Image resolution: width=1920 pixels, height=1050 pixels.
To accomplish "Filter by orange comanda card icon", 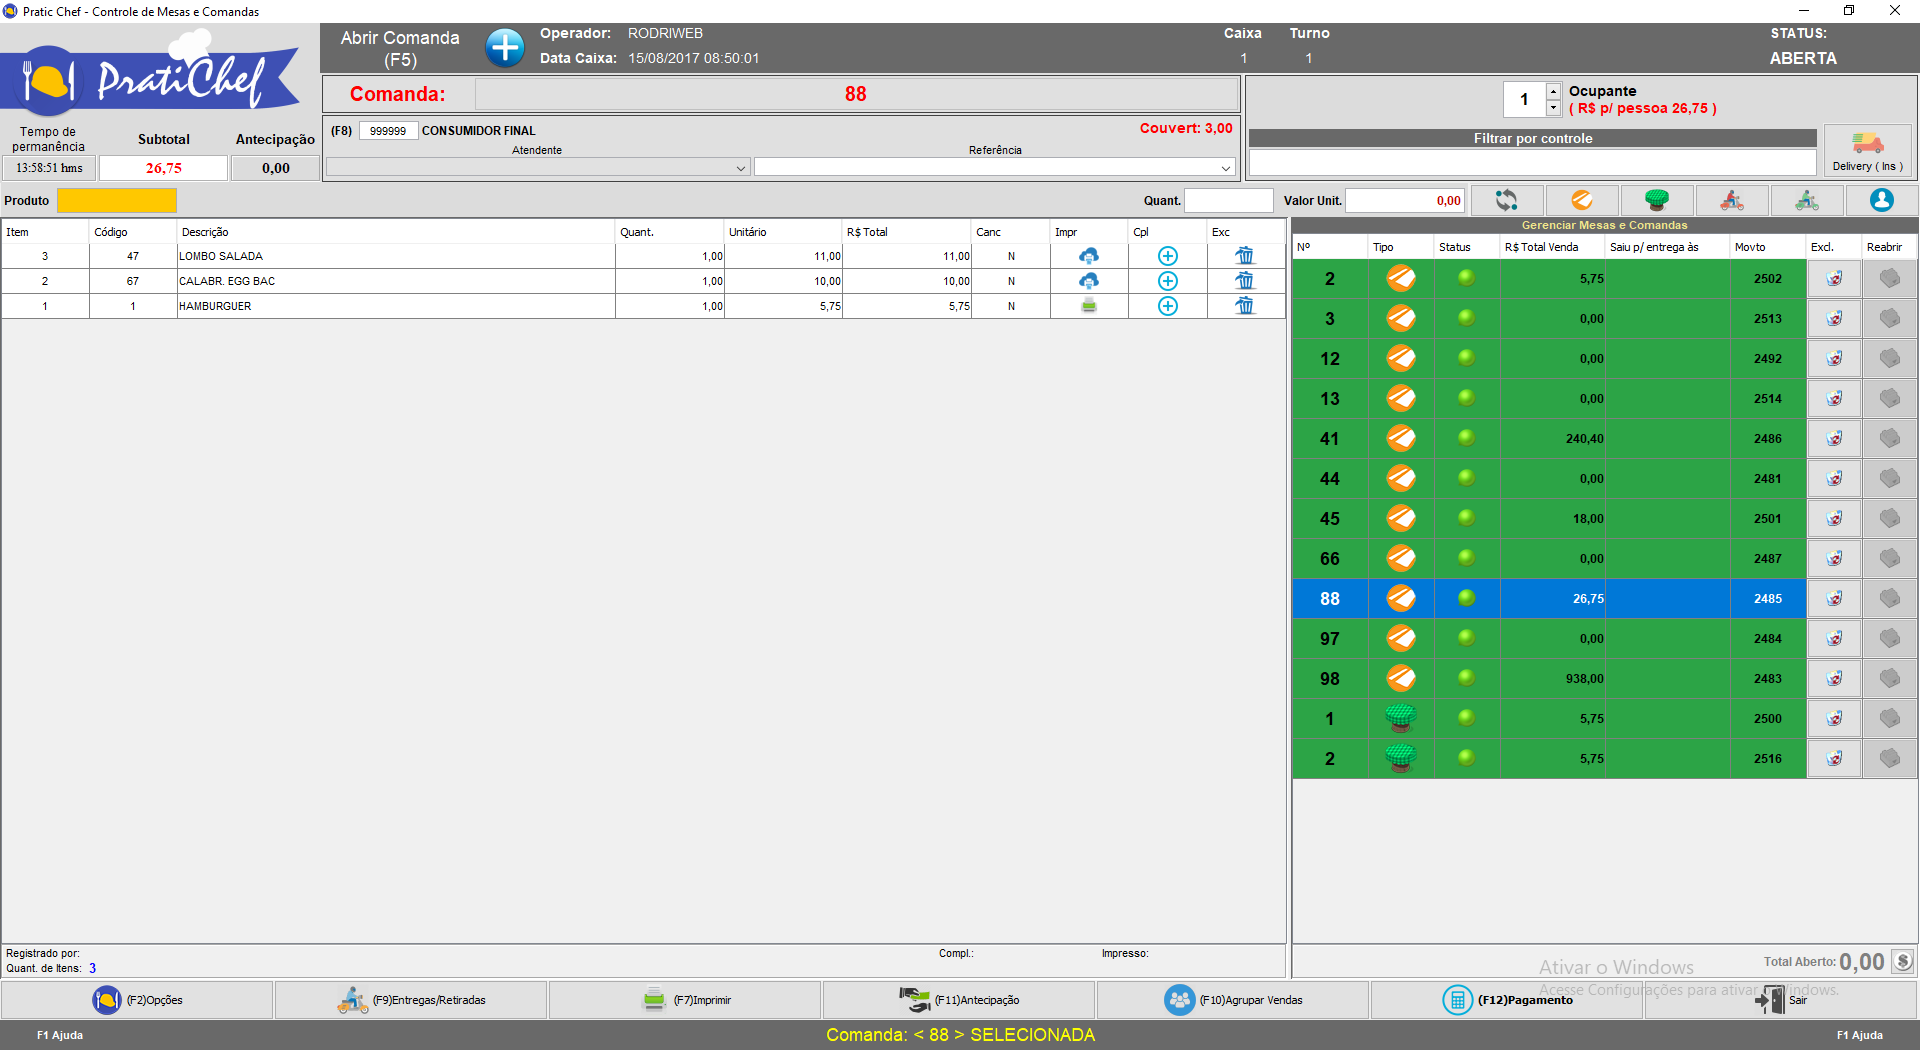I will coord(1581,200).
